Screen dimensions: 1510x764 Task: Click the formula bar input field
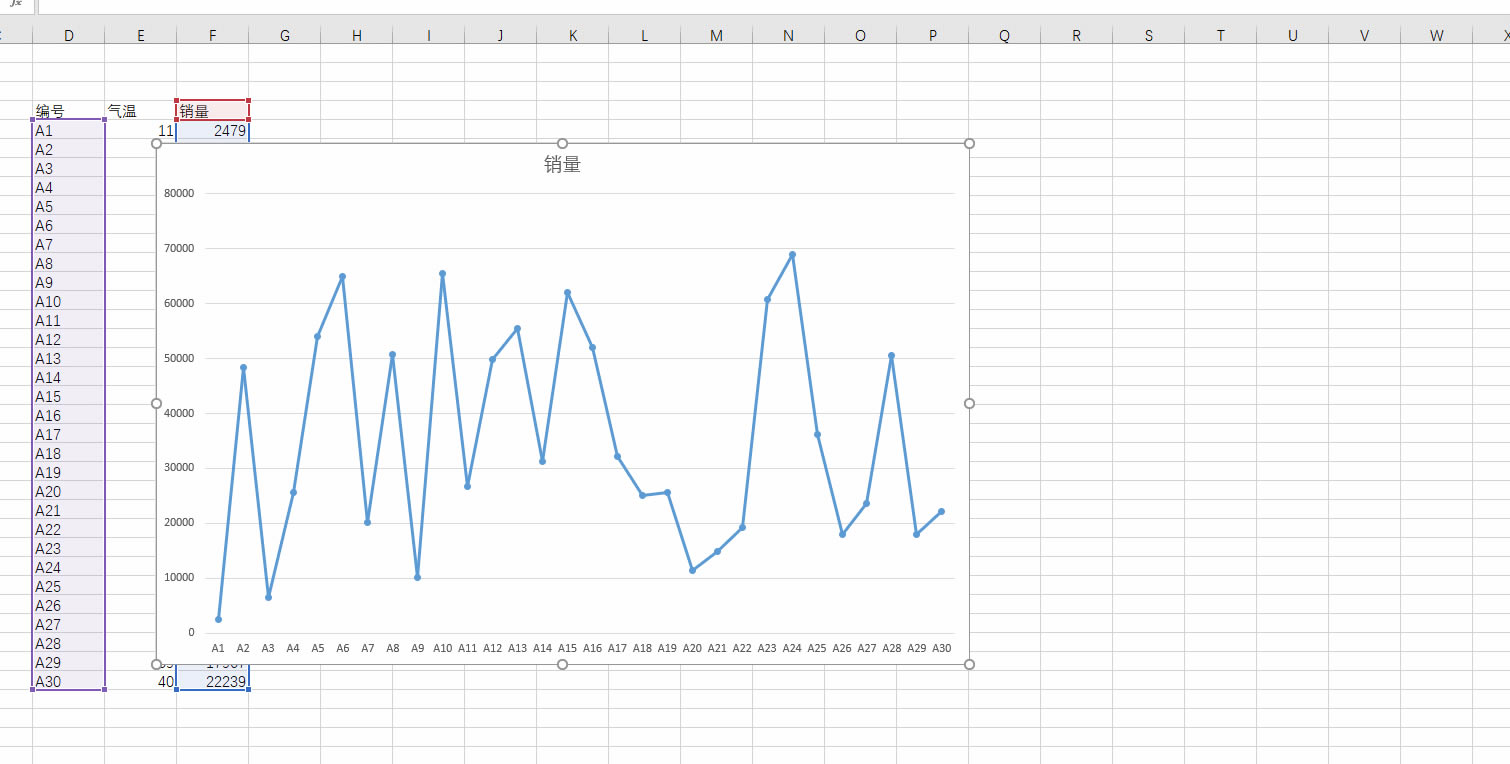pyautogui.click(x=772, y=6)
